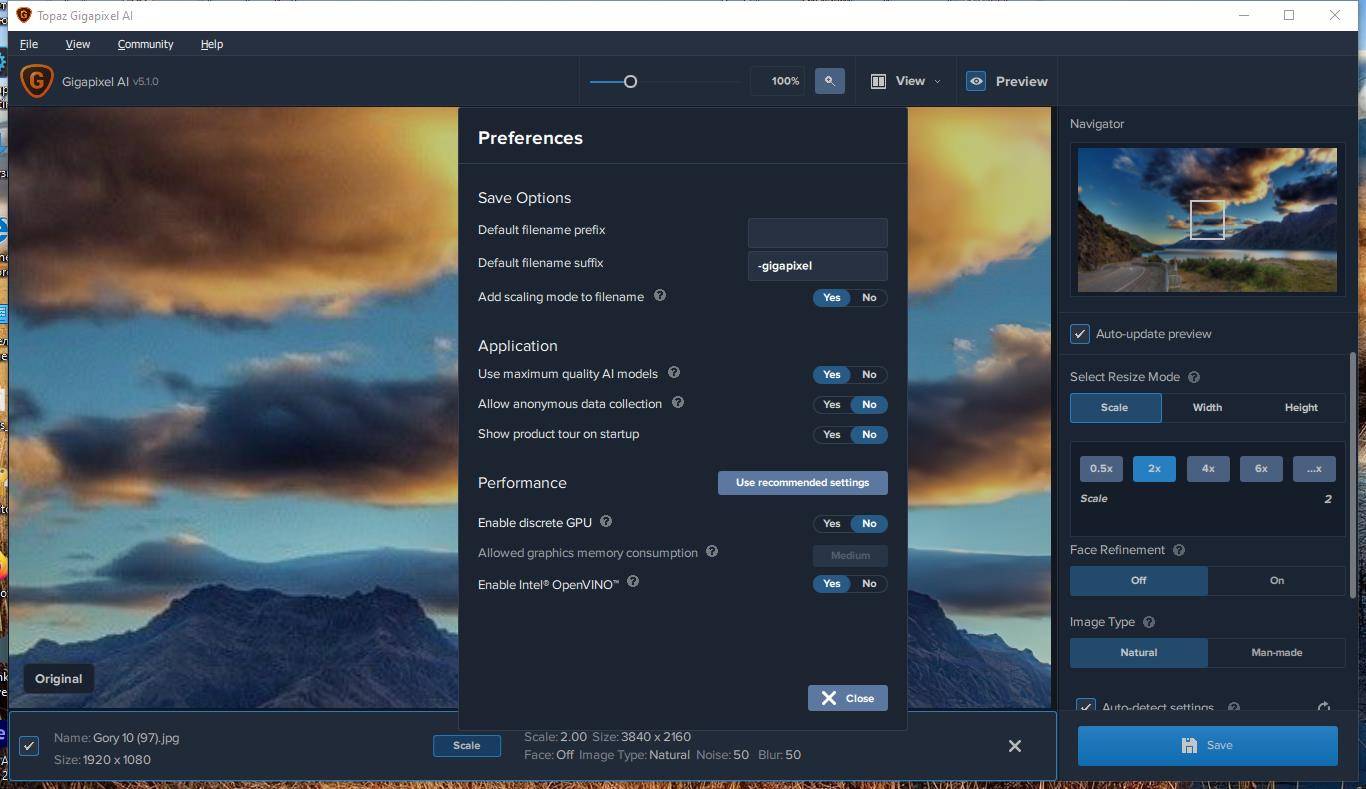Click Use recommended settings button
This screenshot has height=789, width=1366.
pos(803,482)
